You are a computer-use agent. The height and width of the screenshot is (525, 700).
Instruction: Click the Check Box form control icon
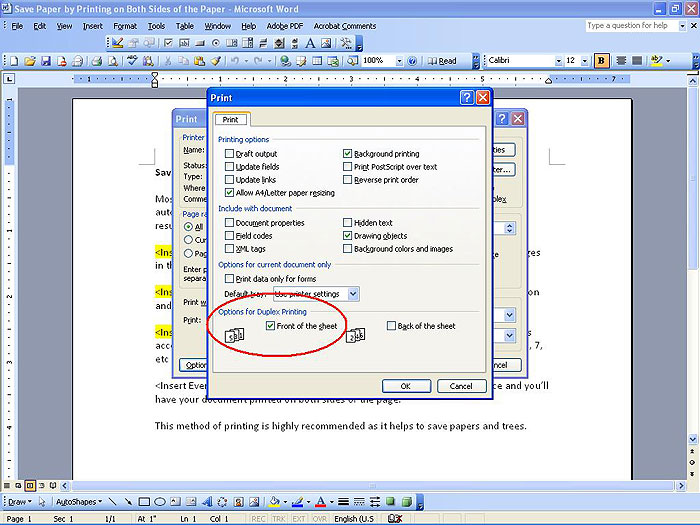[x=168, y=43]
